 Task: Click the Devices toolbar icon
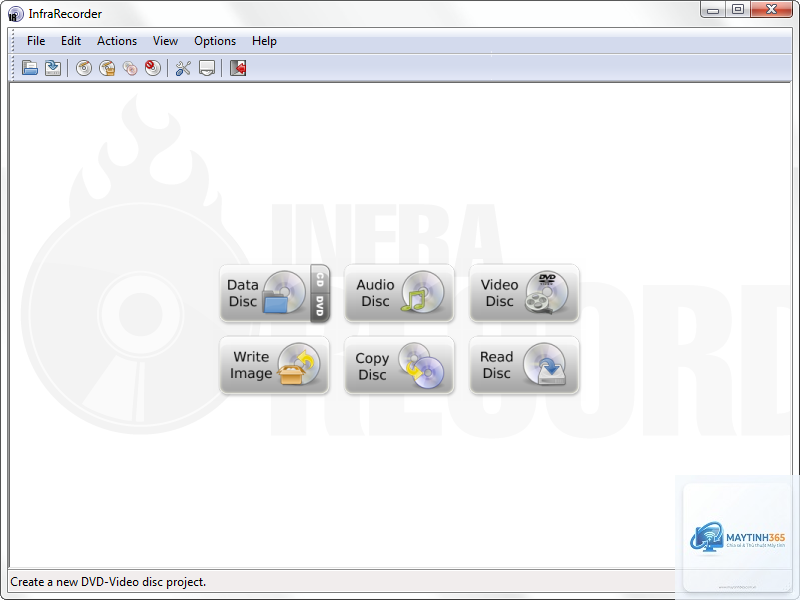(x=207, y=68)
